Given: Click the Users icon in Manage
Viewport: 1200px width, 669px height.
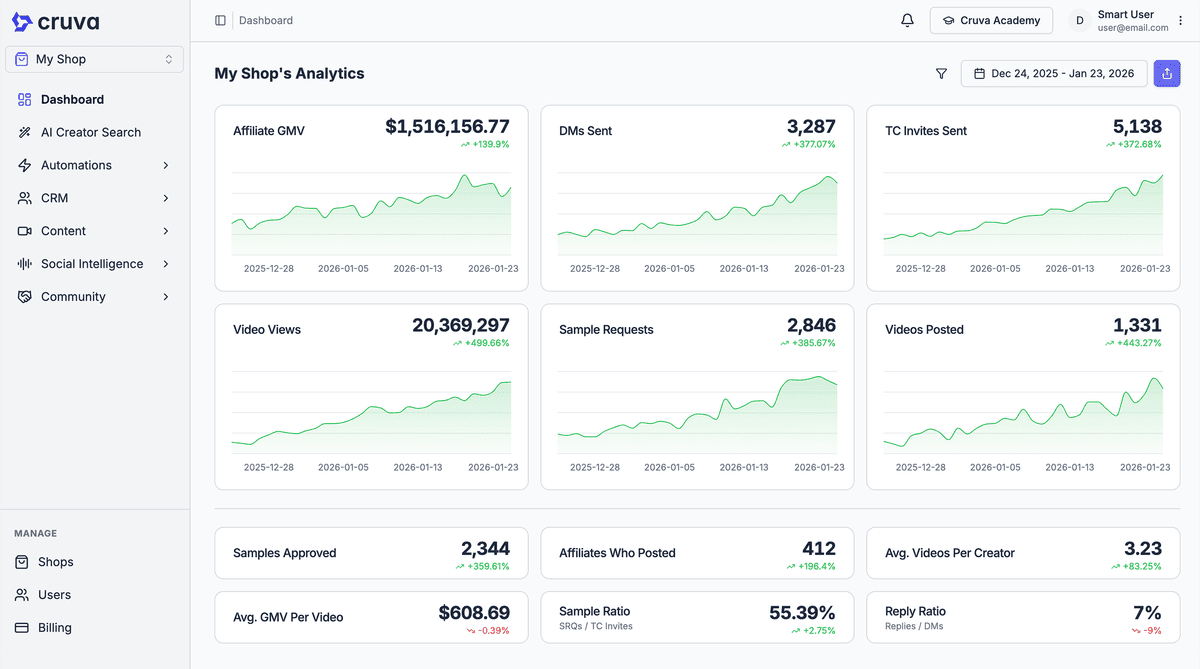Looking at the screenshot, I should click(x=22, y=595).
